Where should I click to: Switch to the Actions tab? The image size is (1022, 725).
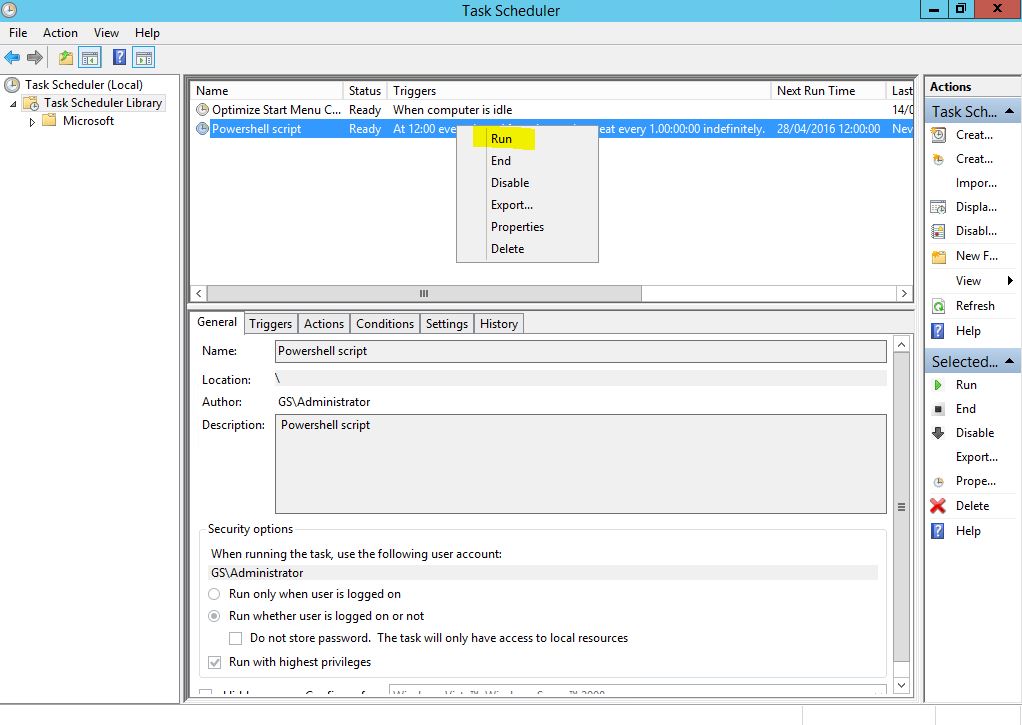click(324, 324)
